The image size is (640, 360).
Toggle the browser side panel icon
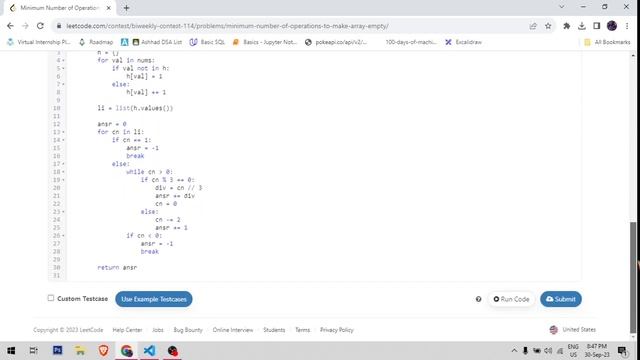(x=597, y=26)
